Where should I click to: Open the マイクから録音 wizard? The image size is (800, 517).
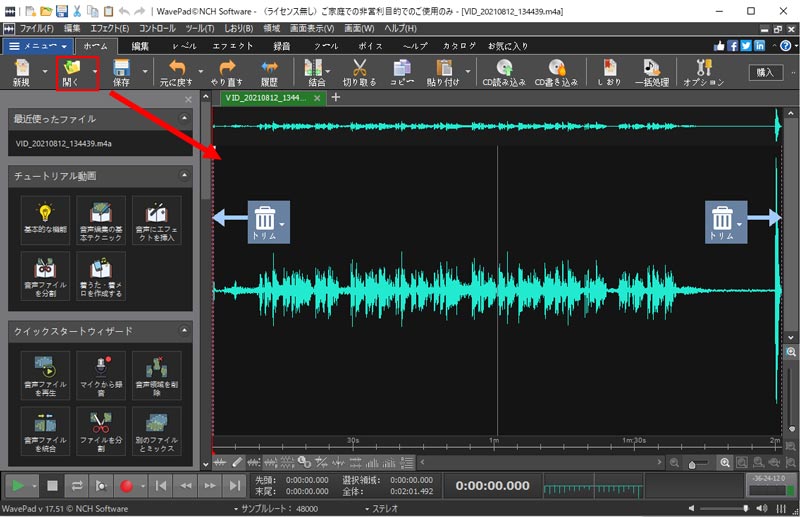click(x=100, y=375)
